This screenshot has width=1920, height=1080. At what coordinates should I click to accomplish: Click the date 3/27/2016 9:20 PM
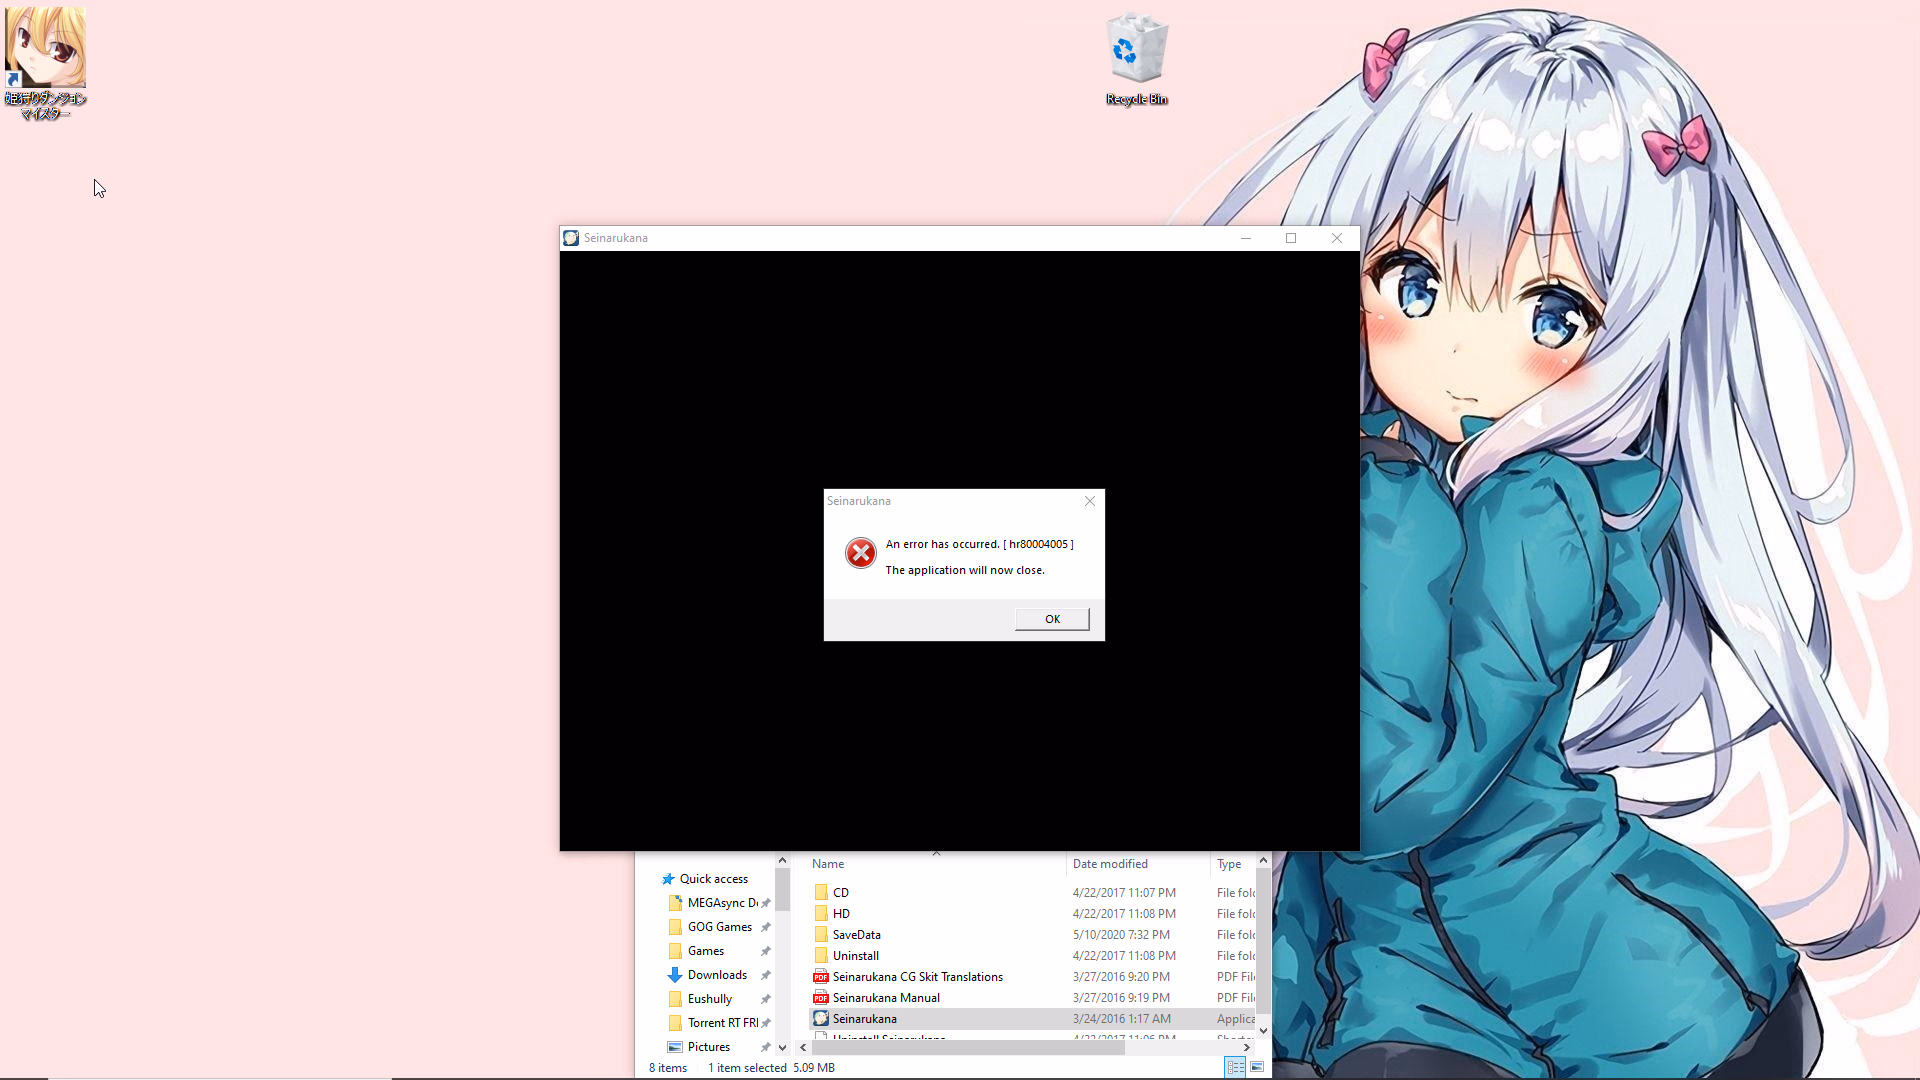coord(1121,977)
